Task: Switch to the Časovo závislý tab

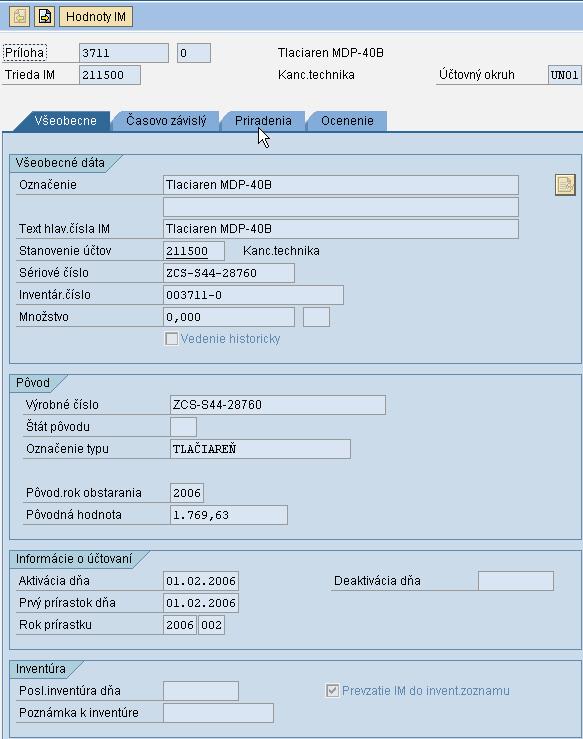Action: pyautogui.click(x=166, y=121)
